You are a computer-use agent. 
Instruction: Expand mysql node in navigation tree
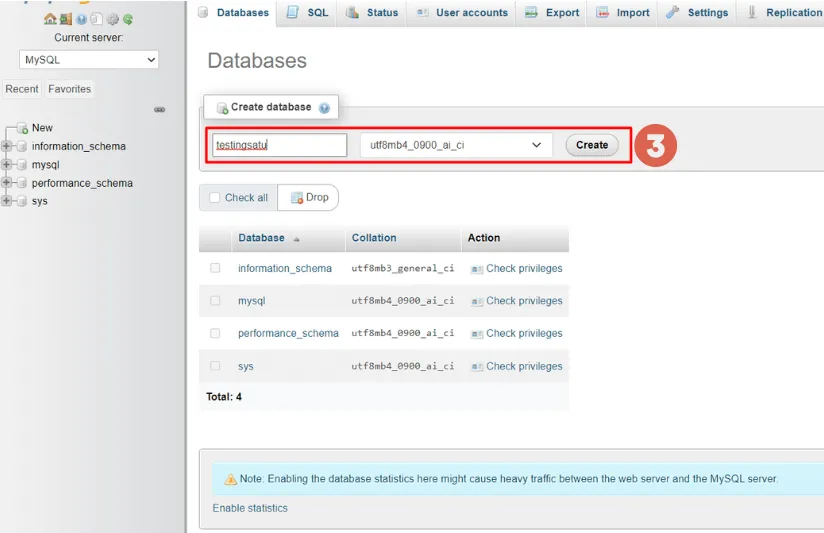6,165
